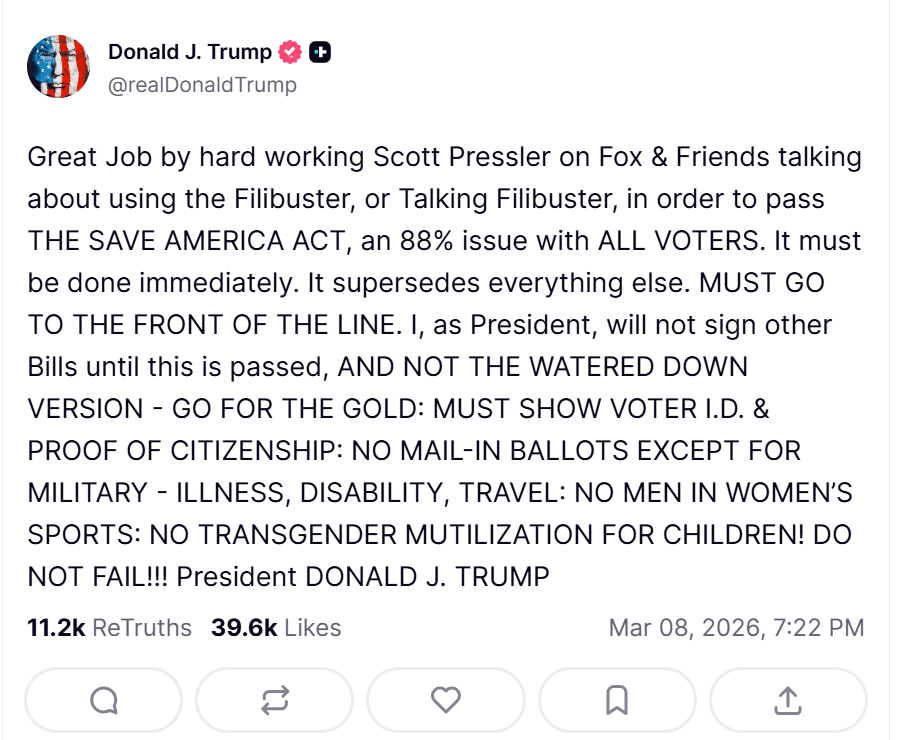This screenshot has height=740, width=899.
Task: Click the closing "President DONALD J. TRUMP" signature
Action: [367, 577]
